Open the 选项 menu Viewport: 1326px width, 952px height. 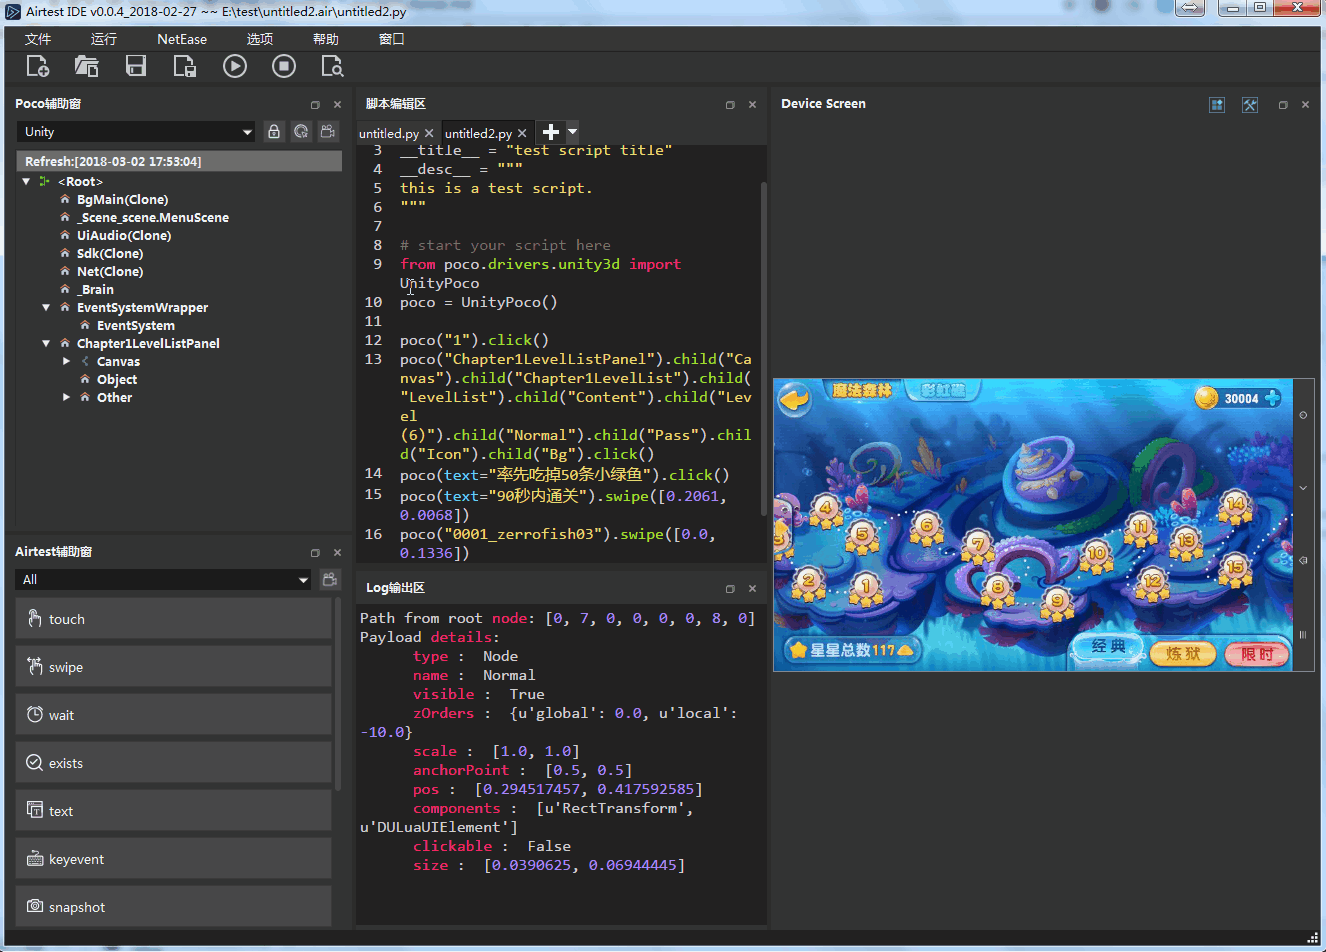260,39
